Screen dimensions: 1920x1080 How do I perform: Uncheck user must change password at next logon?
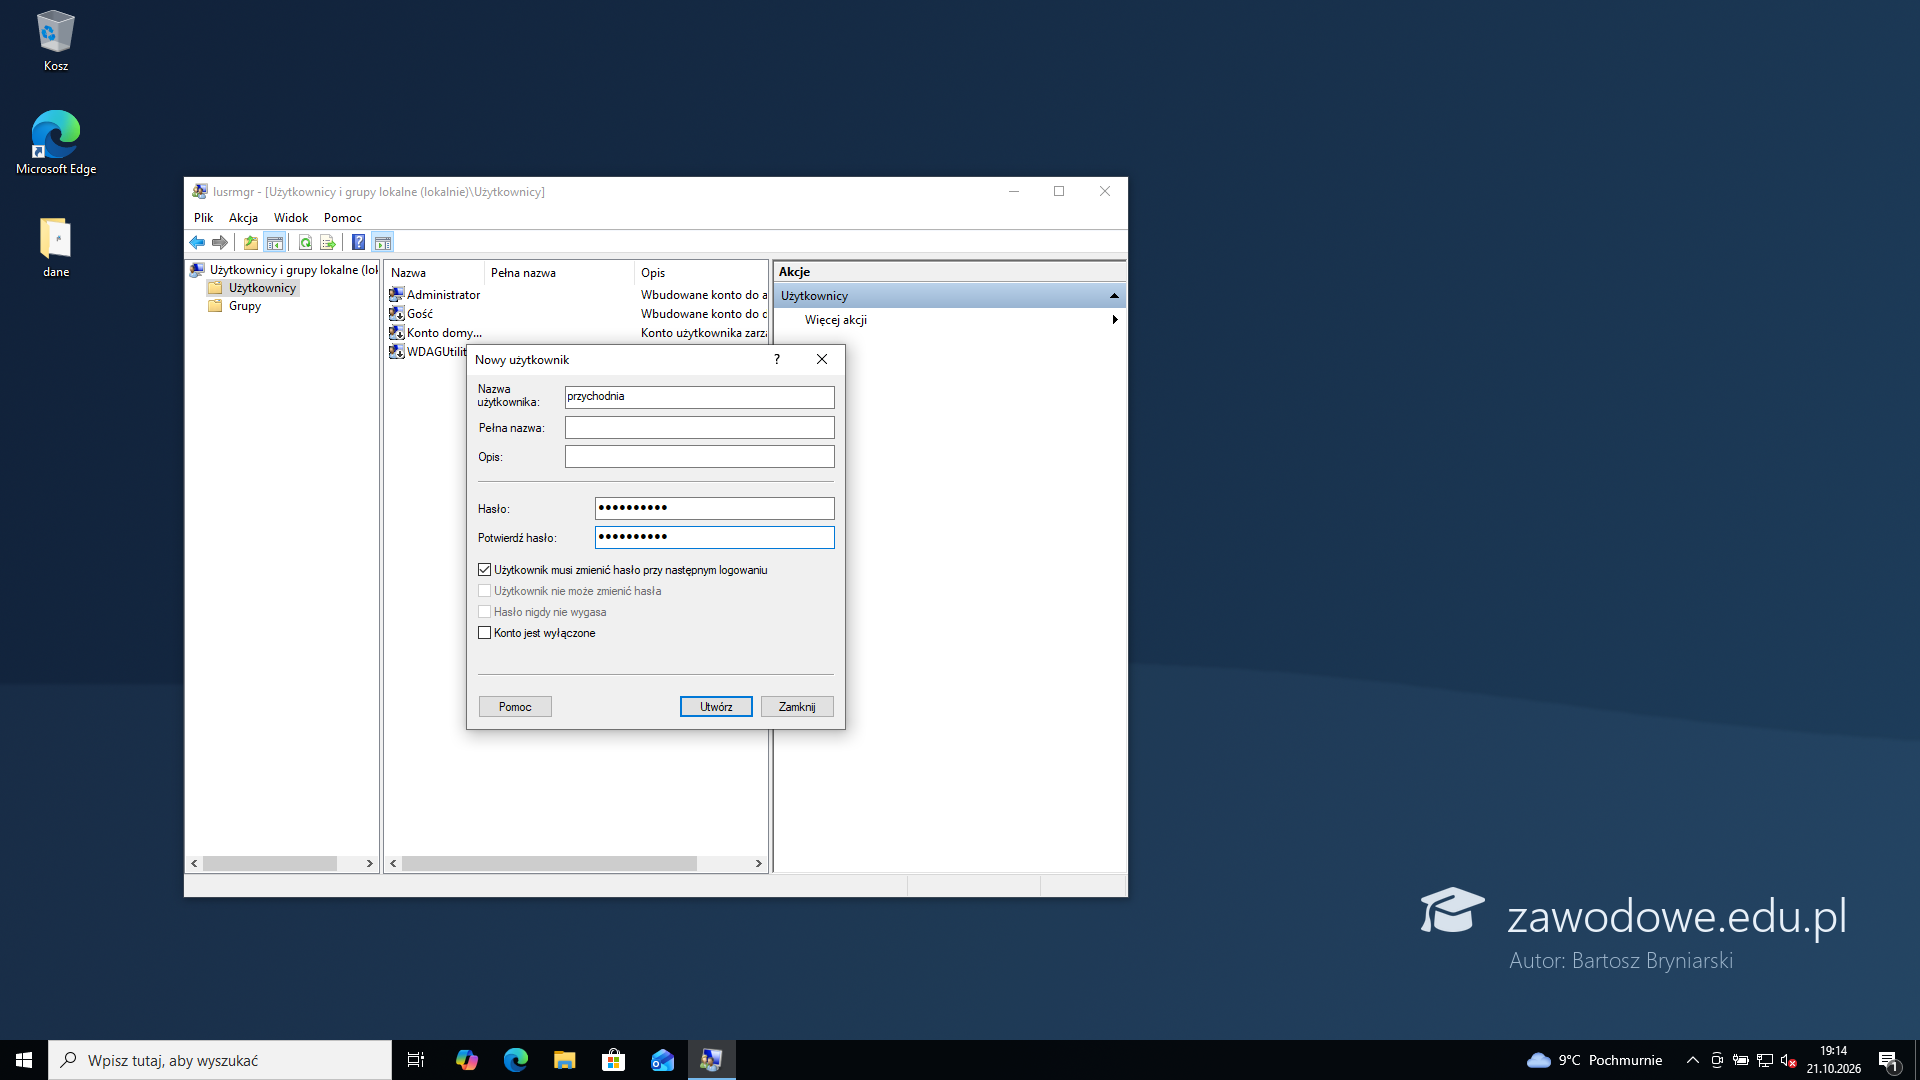click(x=485, y=570)
